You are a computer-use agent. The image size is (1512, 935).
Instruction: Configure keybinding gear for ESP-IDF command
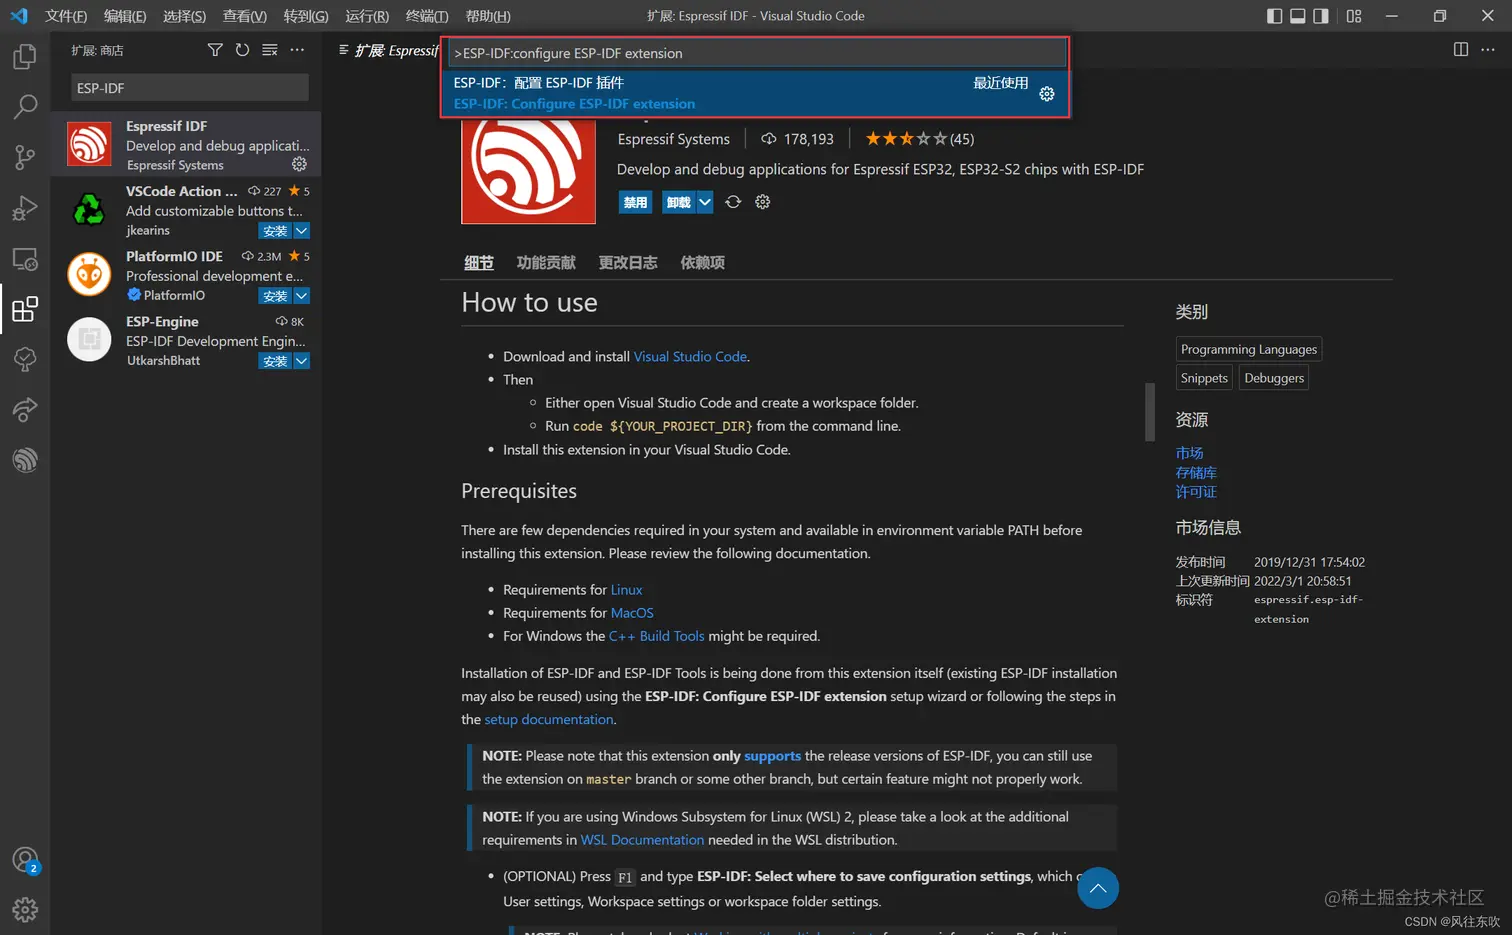tap(1047, 94)
